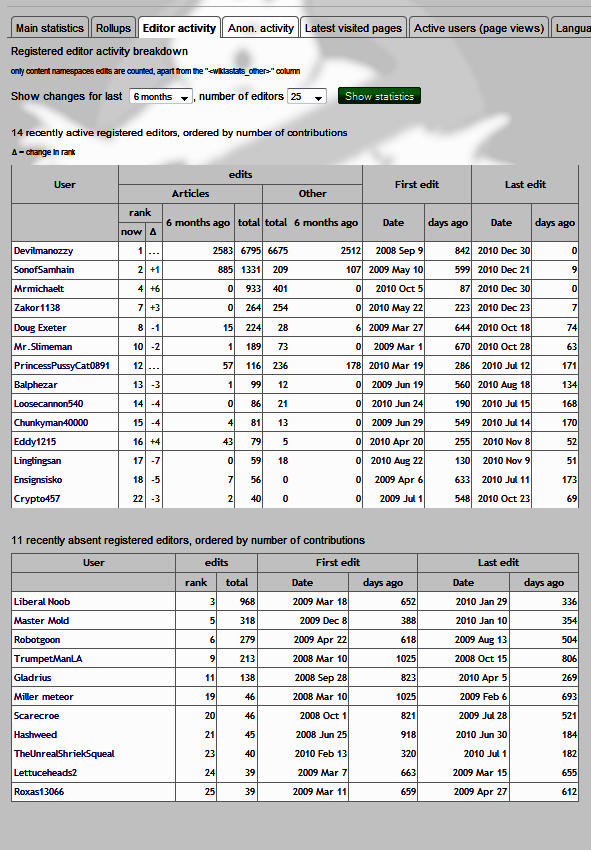This screenshot has width=591, height=850.
Task: Click Eddy1215's rank change +4
Action: click(x=155, y=442)
